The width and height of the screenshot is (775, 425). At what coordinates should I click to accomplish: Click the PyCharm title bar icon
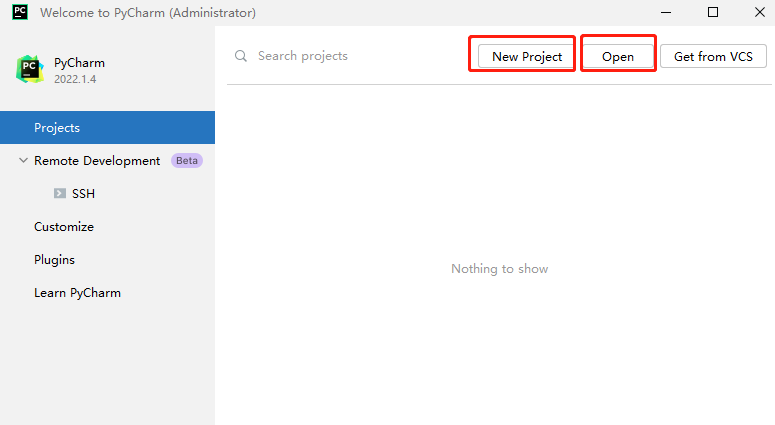[20, 12]
